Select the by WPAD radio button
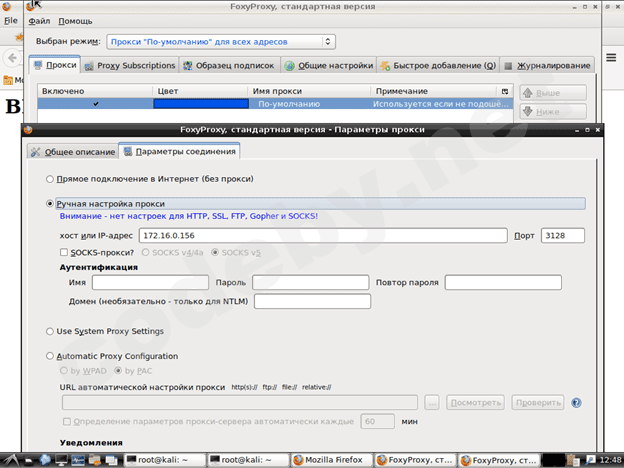The image size is (624, 468). [x=64, y=371]
